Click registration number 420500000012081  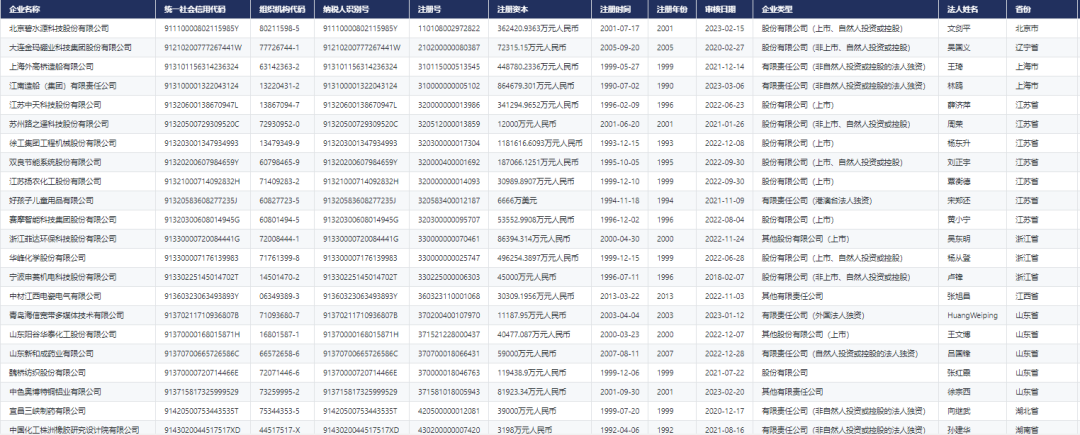(449, 411)
